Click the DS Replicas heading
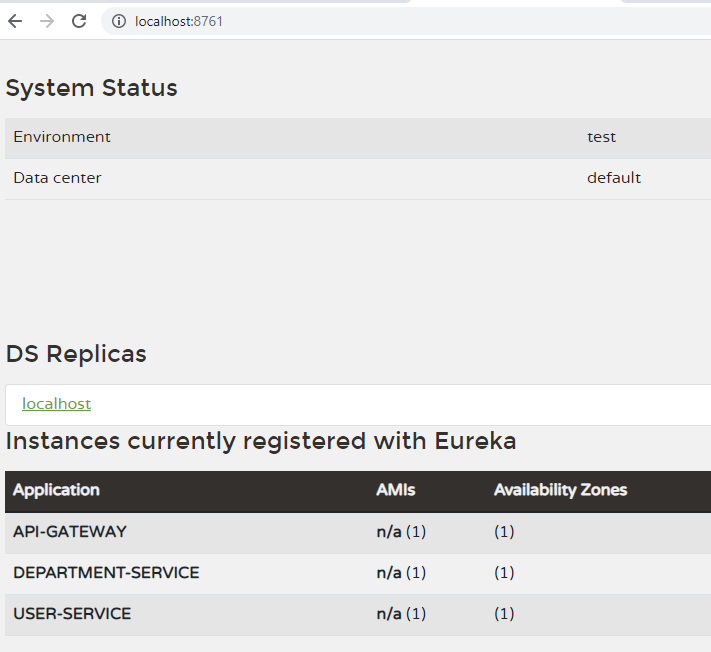Screen dimensions: 711x652 (76, 354)
